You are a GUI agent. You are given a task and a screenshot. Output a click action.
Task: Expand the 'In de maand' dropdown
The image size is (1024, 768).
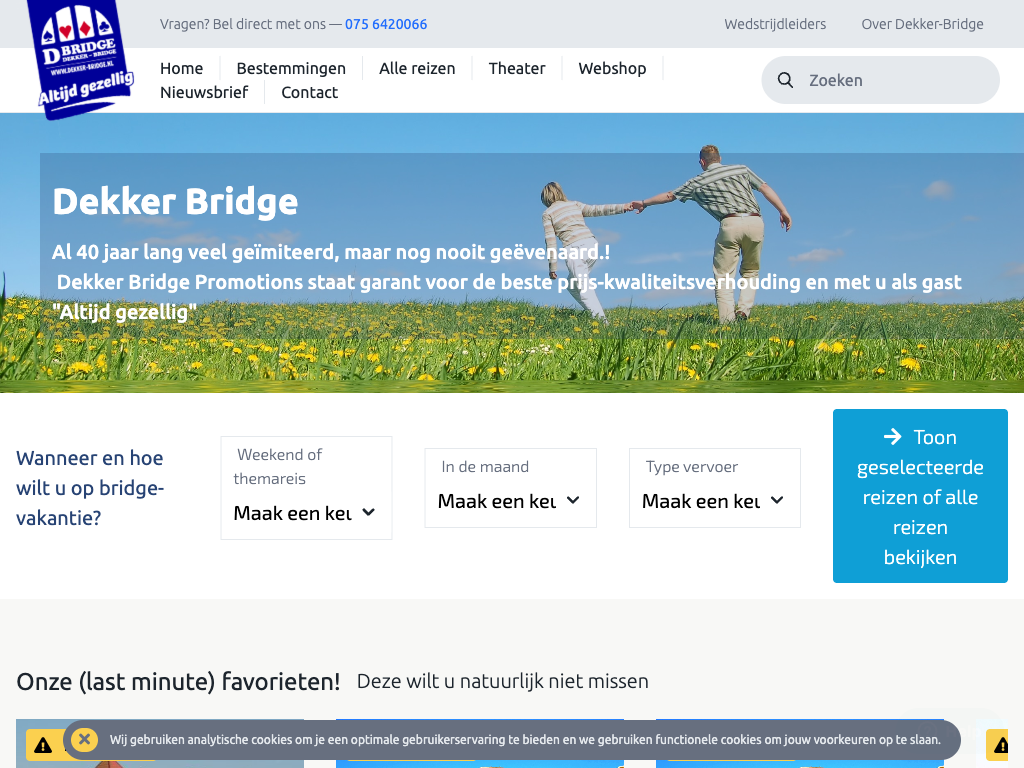(x=510, y=500)
